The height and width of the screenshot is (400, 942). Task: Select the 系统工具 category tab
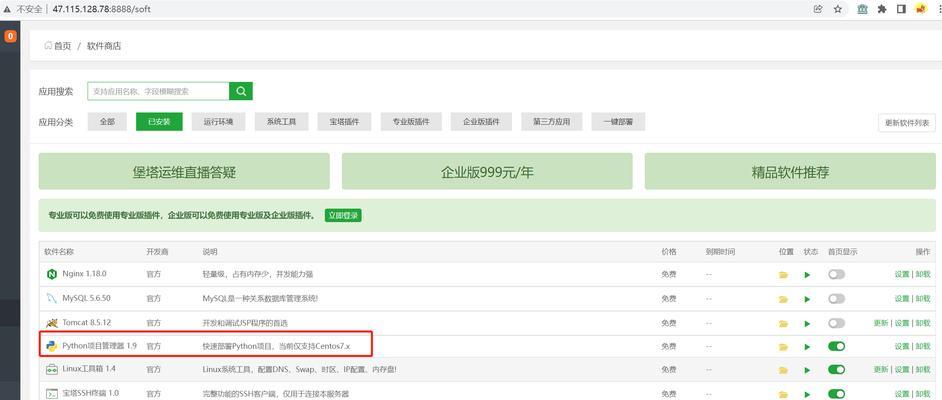281,122
